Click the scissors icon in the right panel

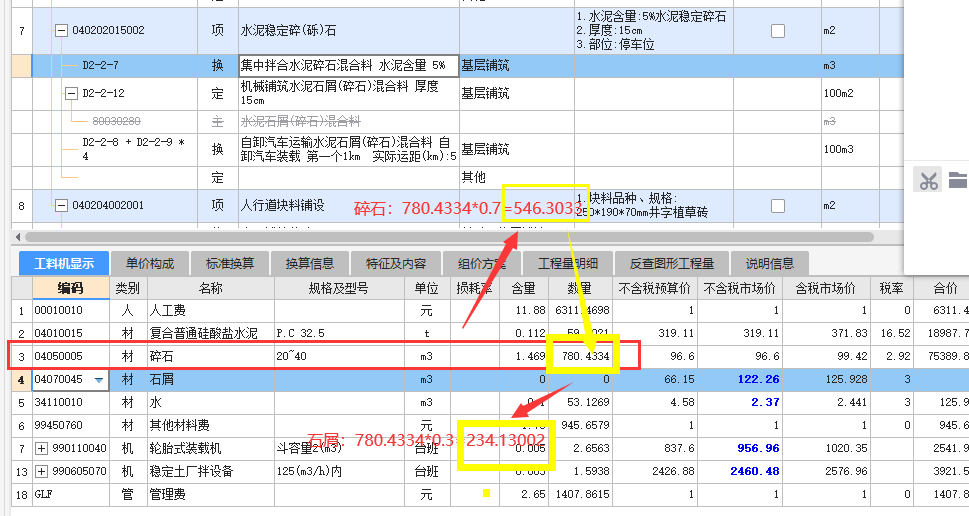click(928, 181)
